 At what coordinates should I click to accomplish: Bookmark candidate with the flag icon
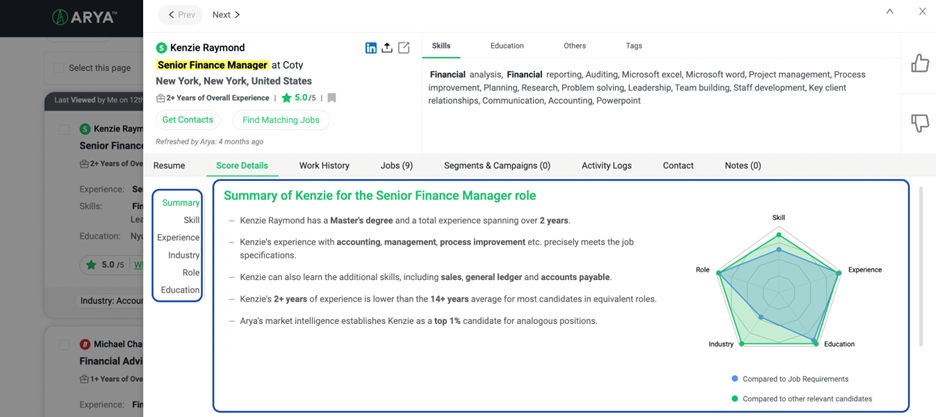332,98
